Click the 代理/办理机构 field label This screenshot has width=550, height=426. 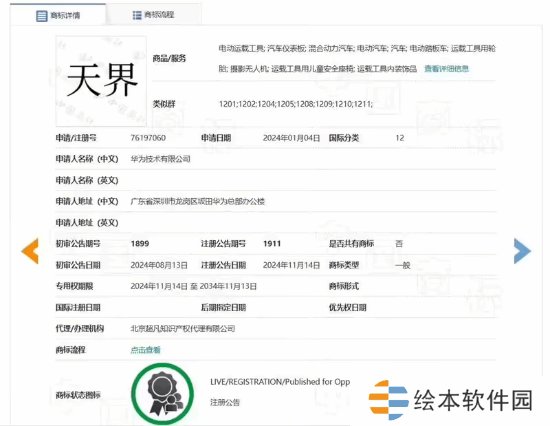[80, 329]
